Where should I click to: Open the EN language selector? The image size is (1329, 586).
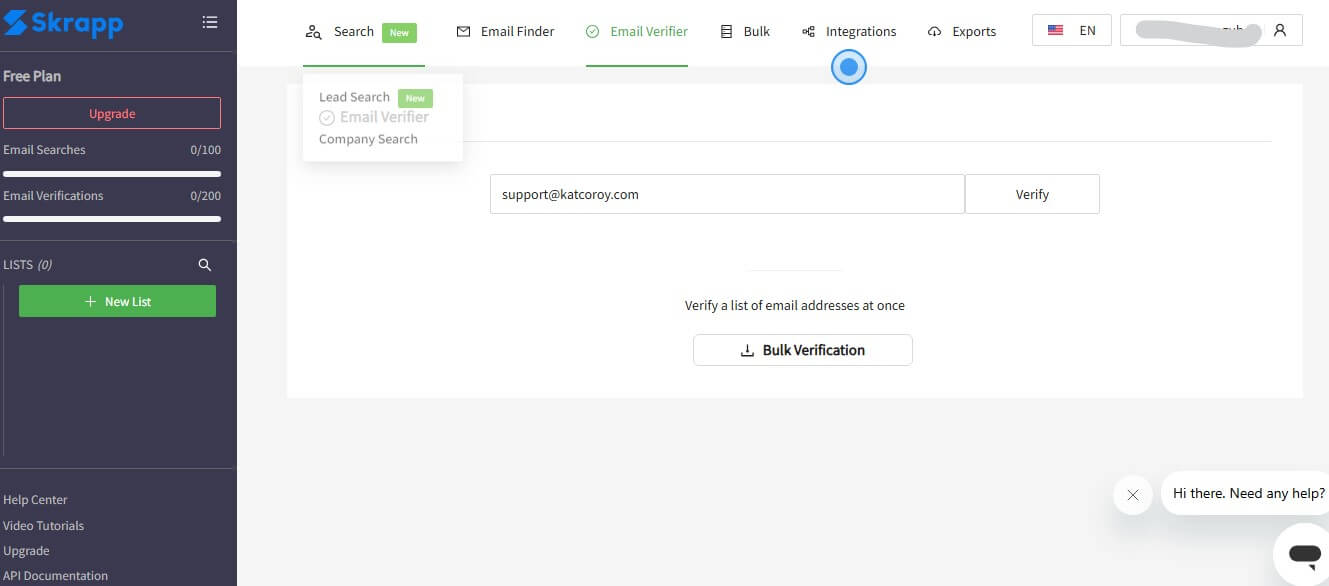point(1071,30)
